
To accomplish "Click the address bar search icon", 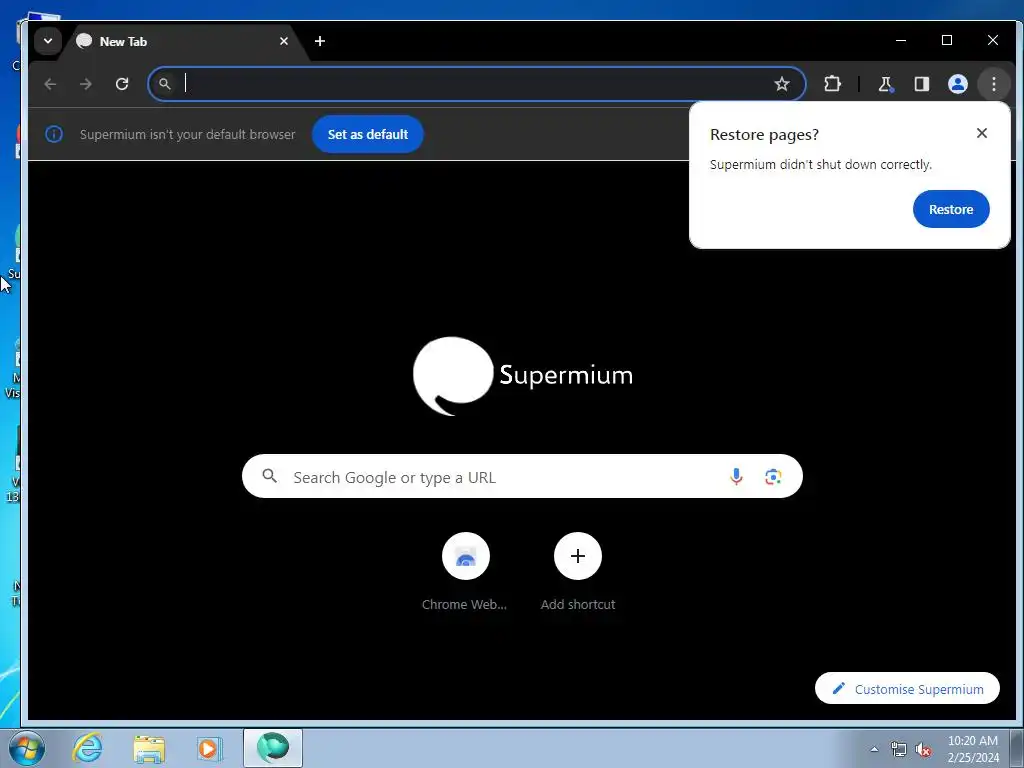I will click(165, 84).
